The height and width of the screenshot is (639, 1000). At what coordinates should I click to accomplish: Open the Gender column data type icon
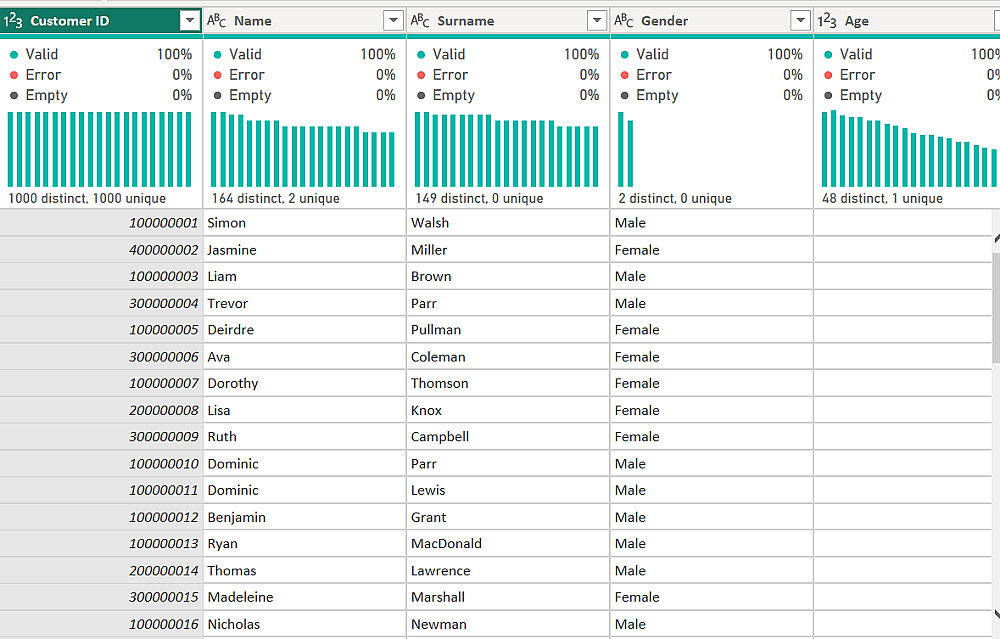pyautogui.click(x=624, y=21)
